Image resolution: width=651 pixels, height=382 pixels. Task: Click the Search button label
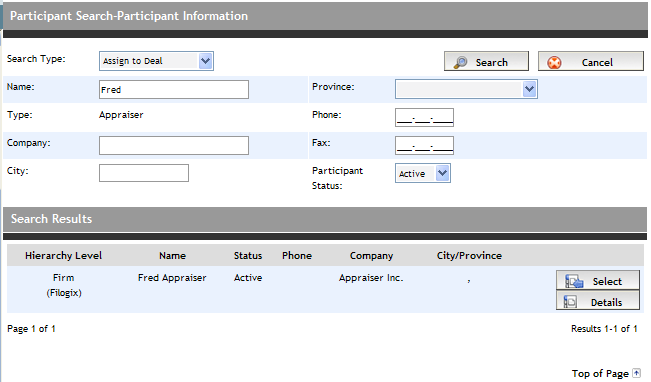point(492,62)
